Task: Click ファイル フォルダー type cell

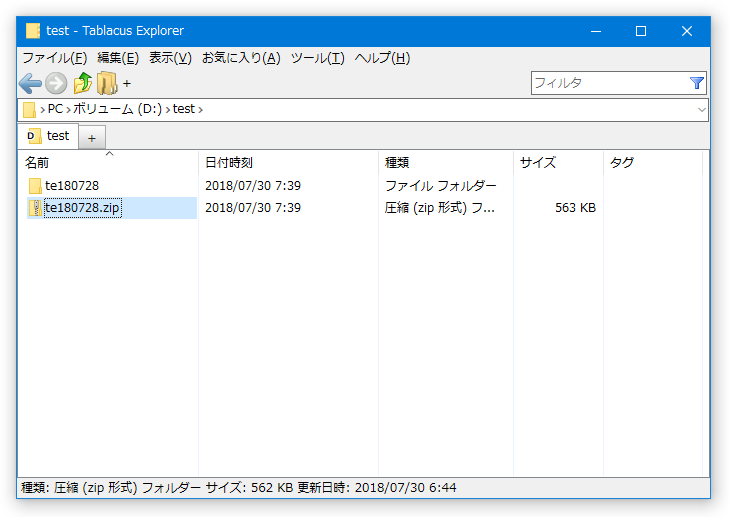Action: (x=441, y=186)
